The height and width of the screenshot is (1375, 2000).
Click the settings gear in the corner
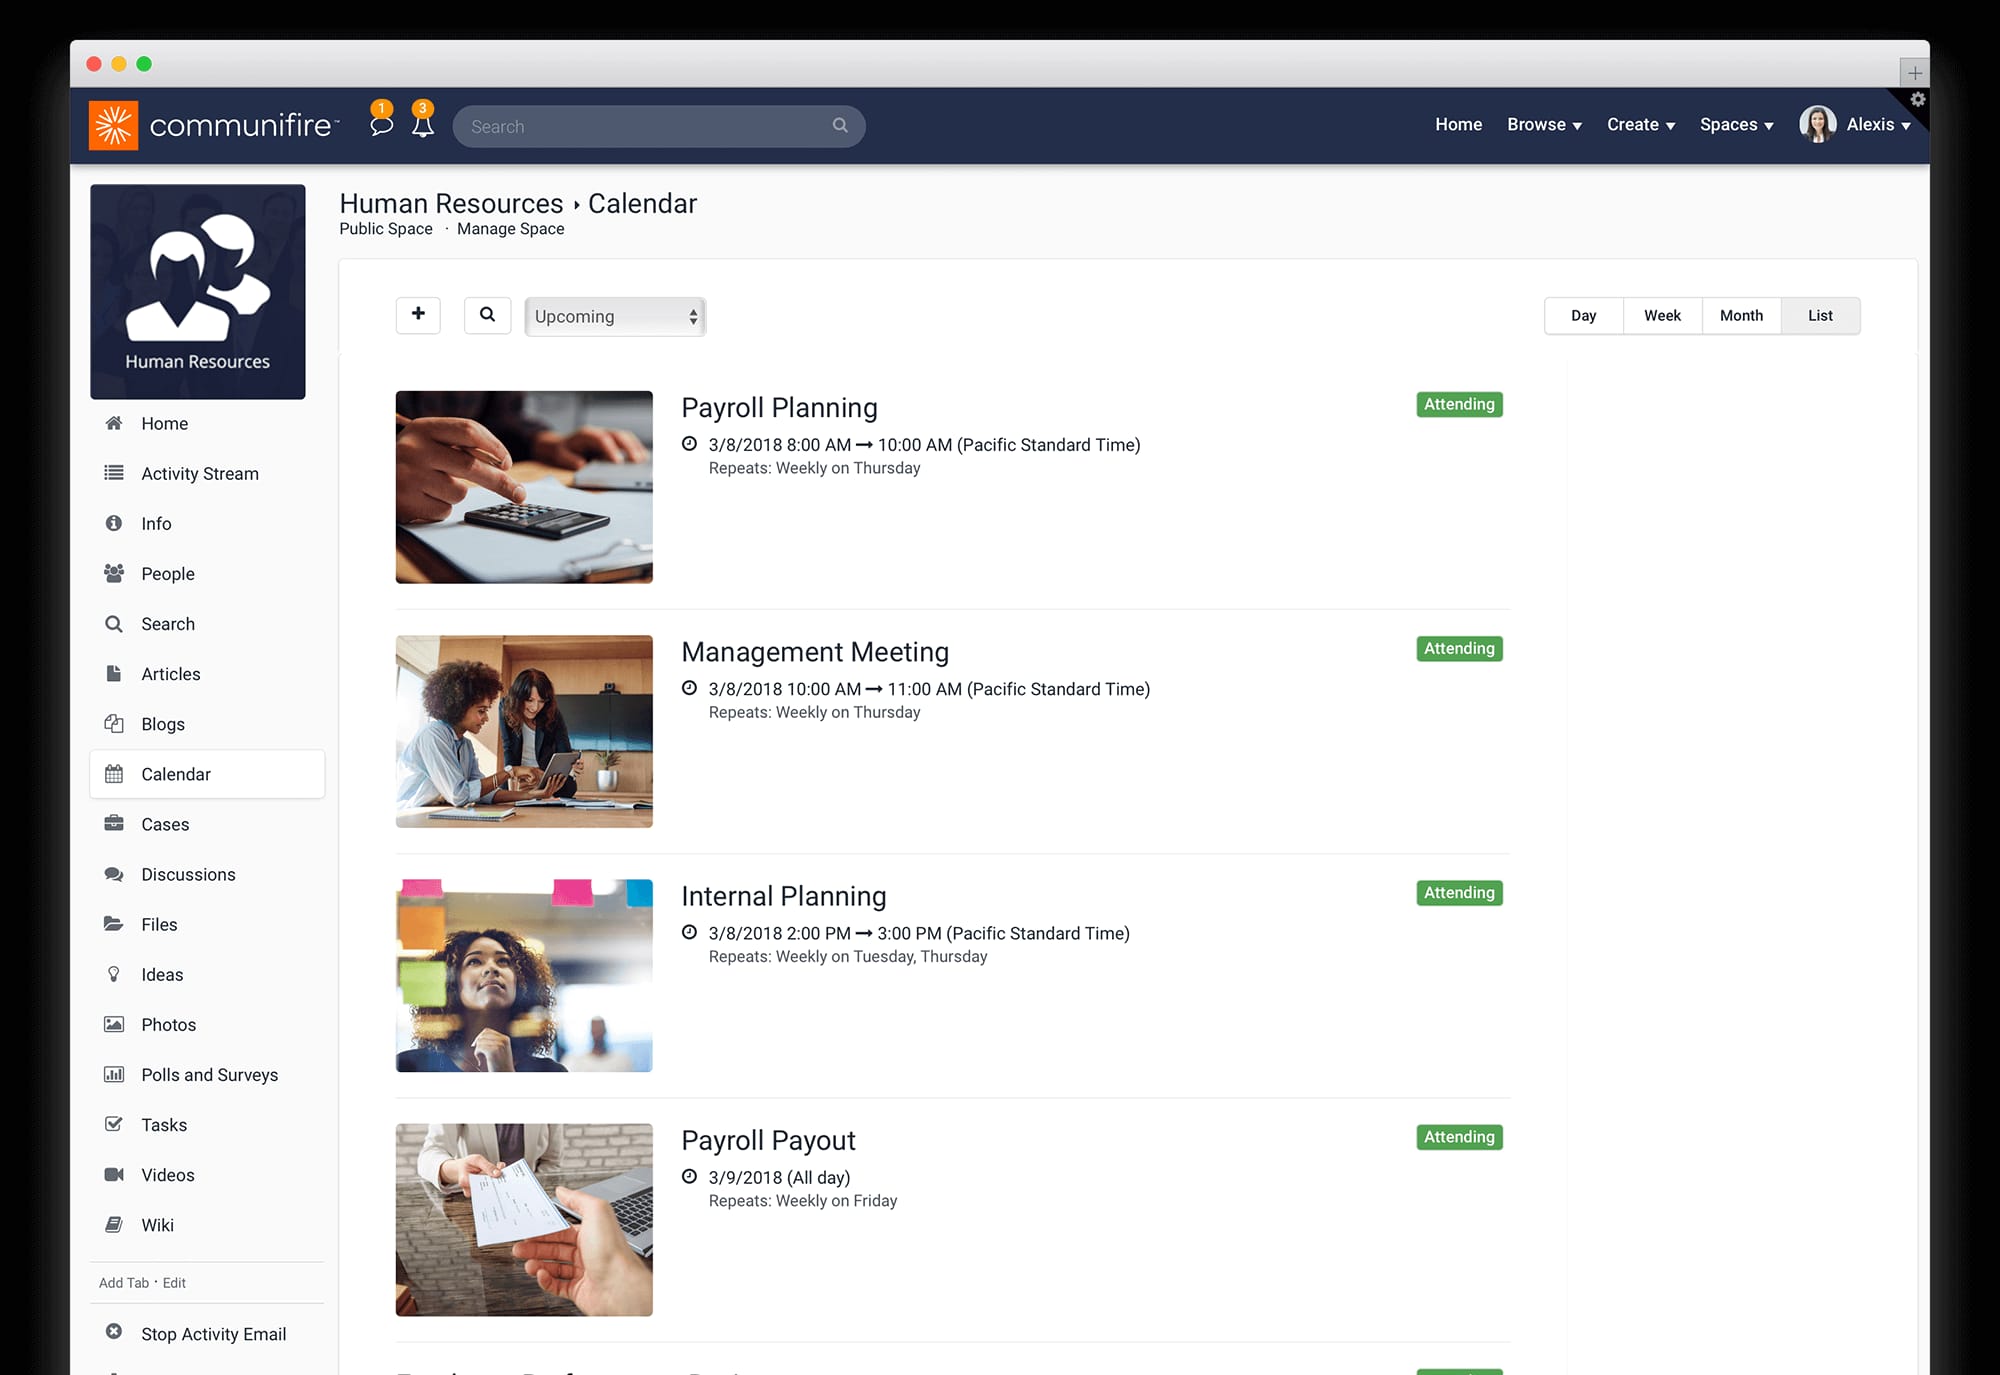pyautogui.click(x=1918, y=99)
